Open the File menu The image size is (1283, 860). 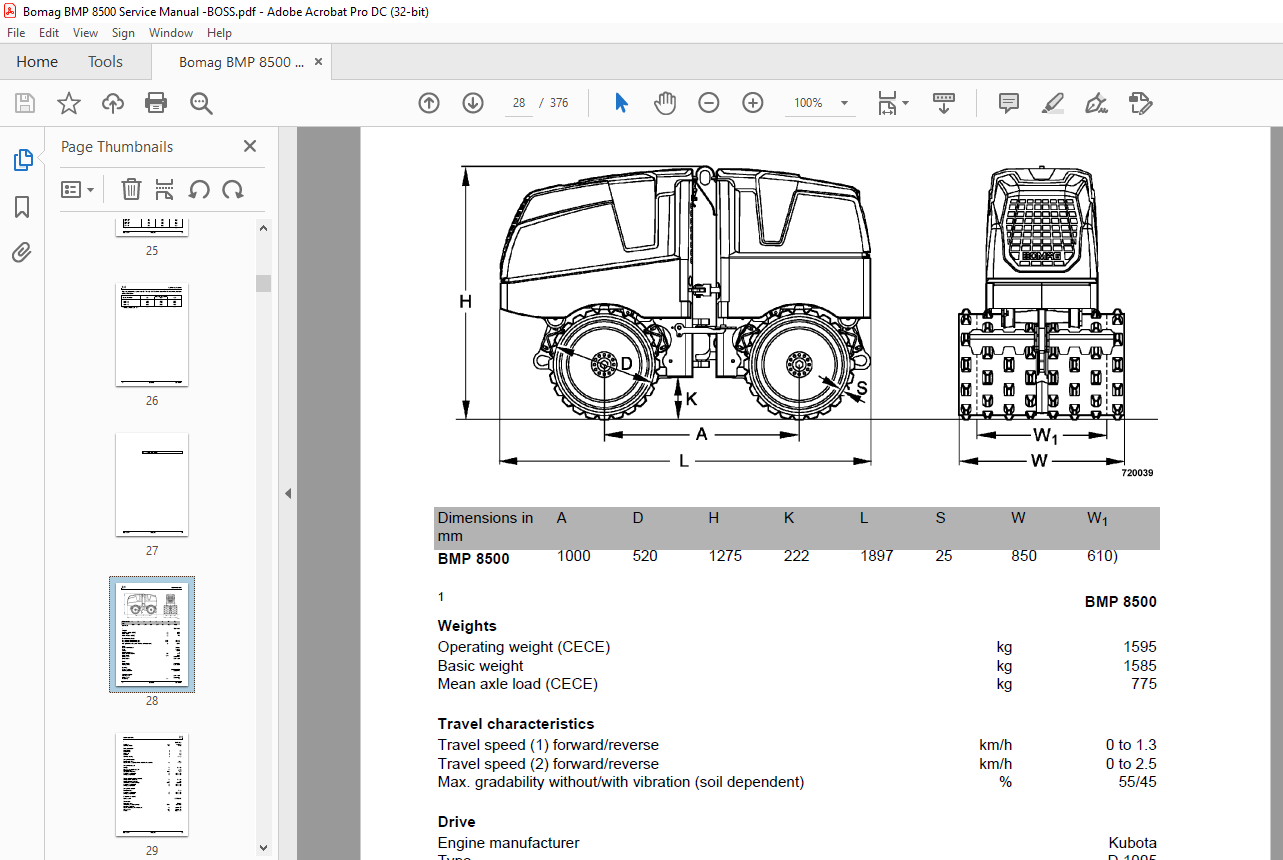[16, 33]
